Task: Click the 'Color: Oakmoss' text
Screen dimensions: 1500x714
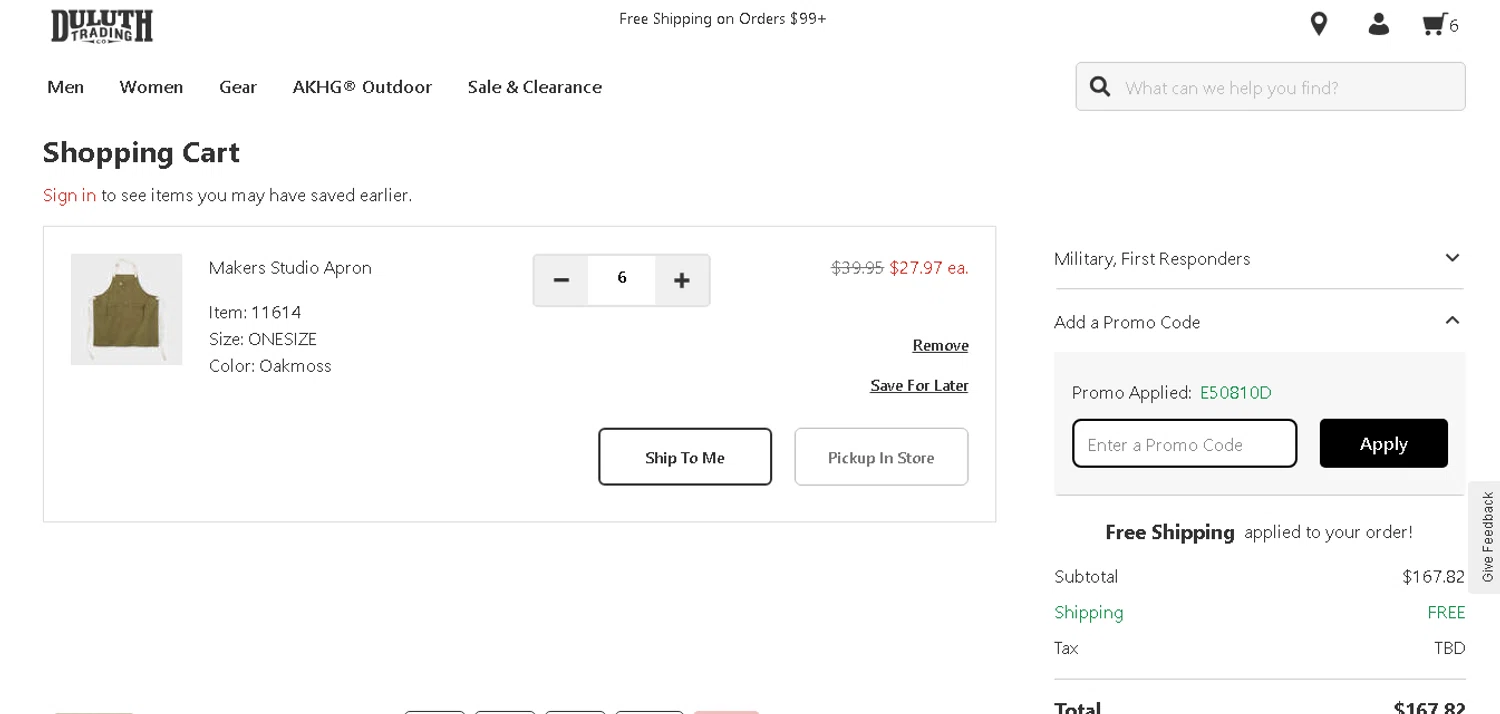Action: point(270,366)
